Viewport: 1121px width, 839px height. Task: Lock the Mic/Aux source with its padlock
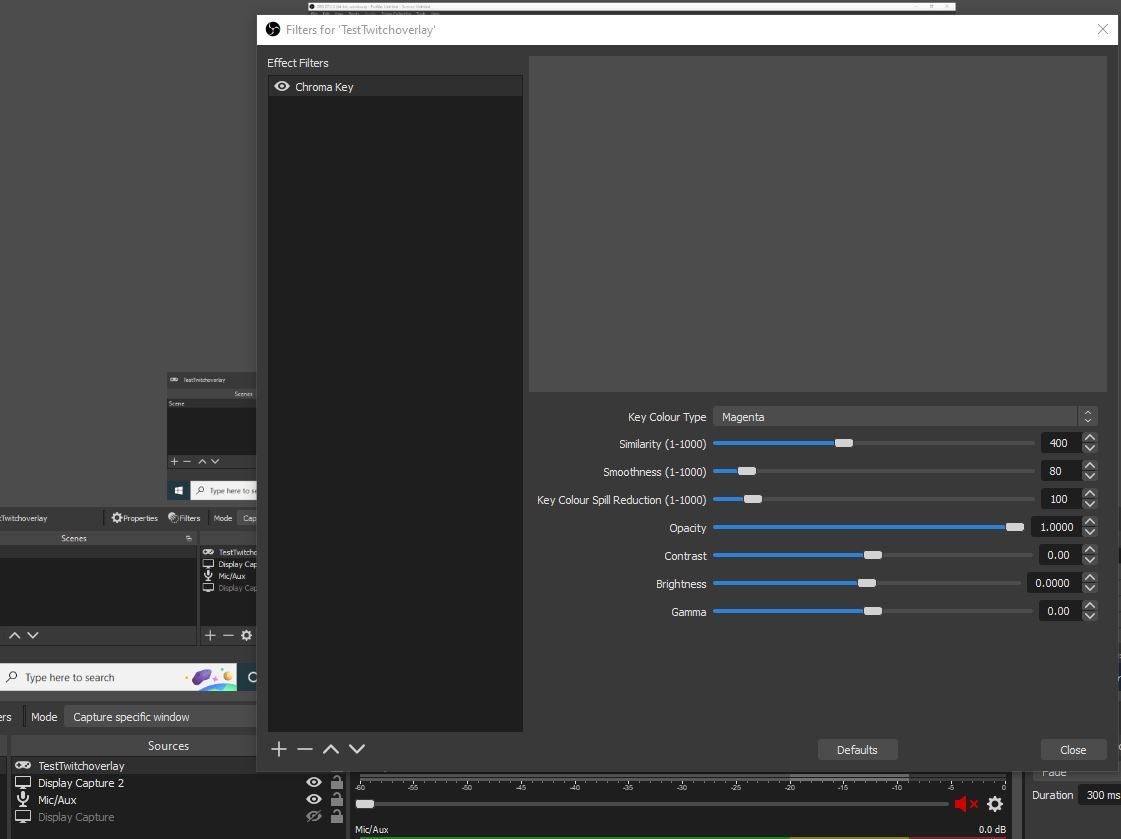(336, 799)
